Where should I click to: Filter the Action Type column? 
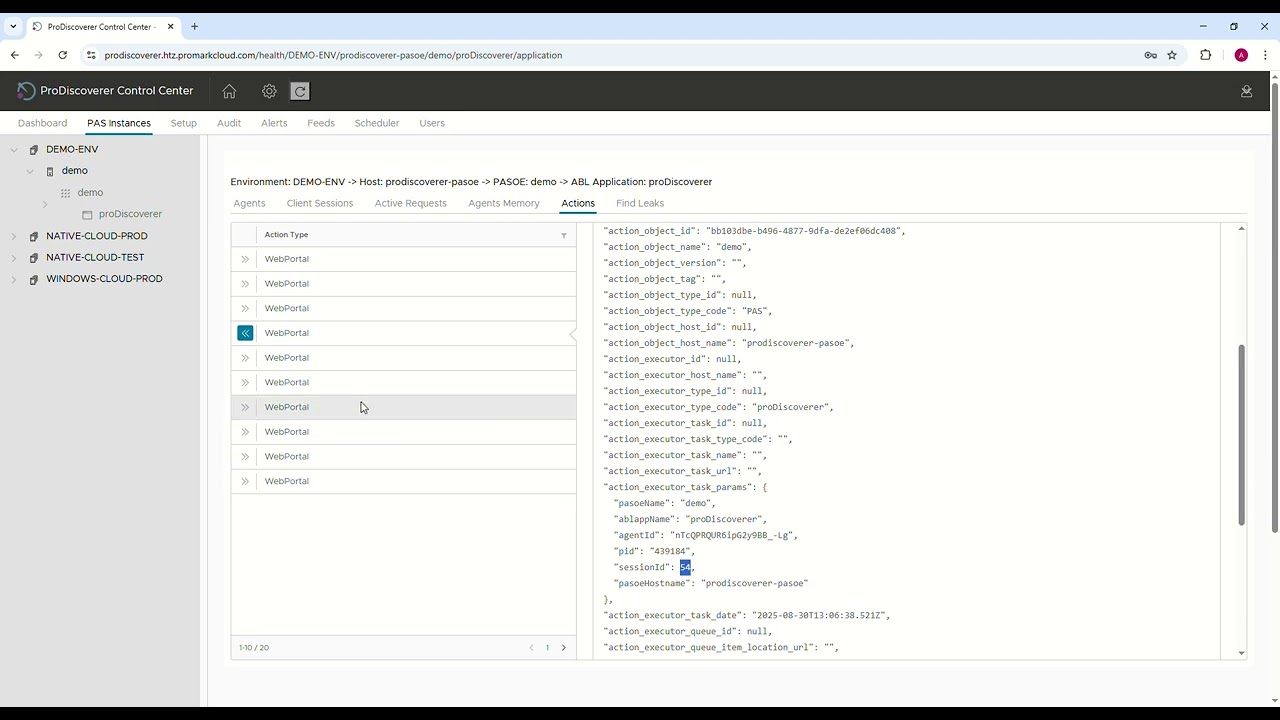(563, 235)
